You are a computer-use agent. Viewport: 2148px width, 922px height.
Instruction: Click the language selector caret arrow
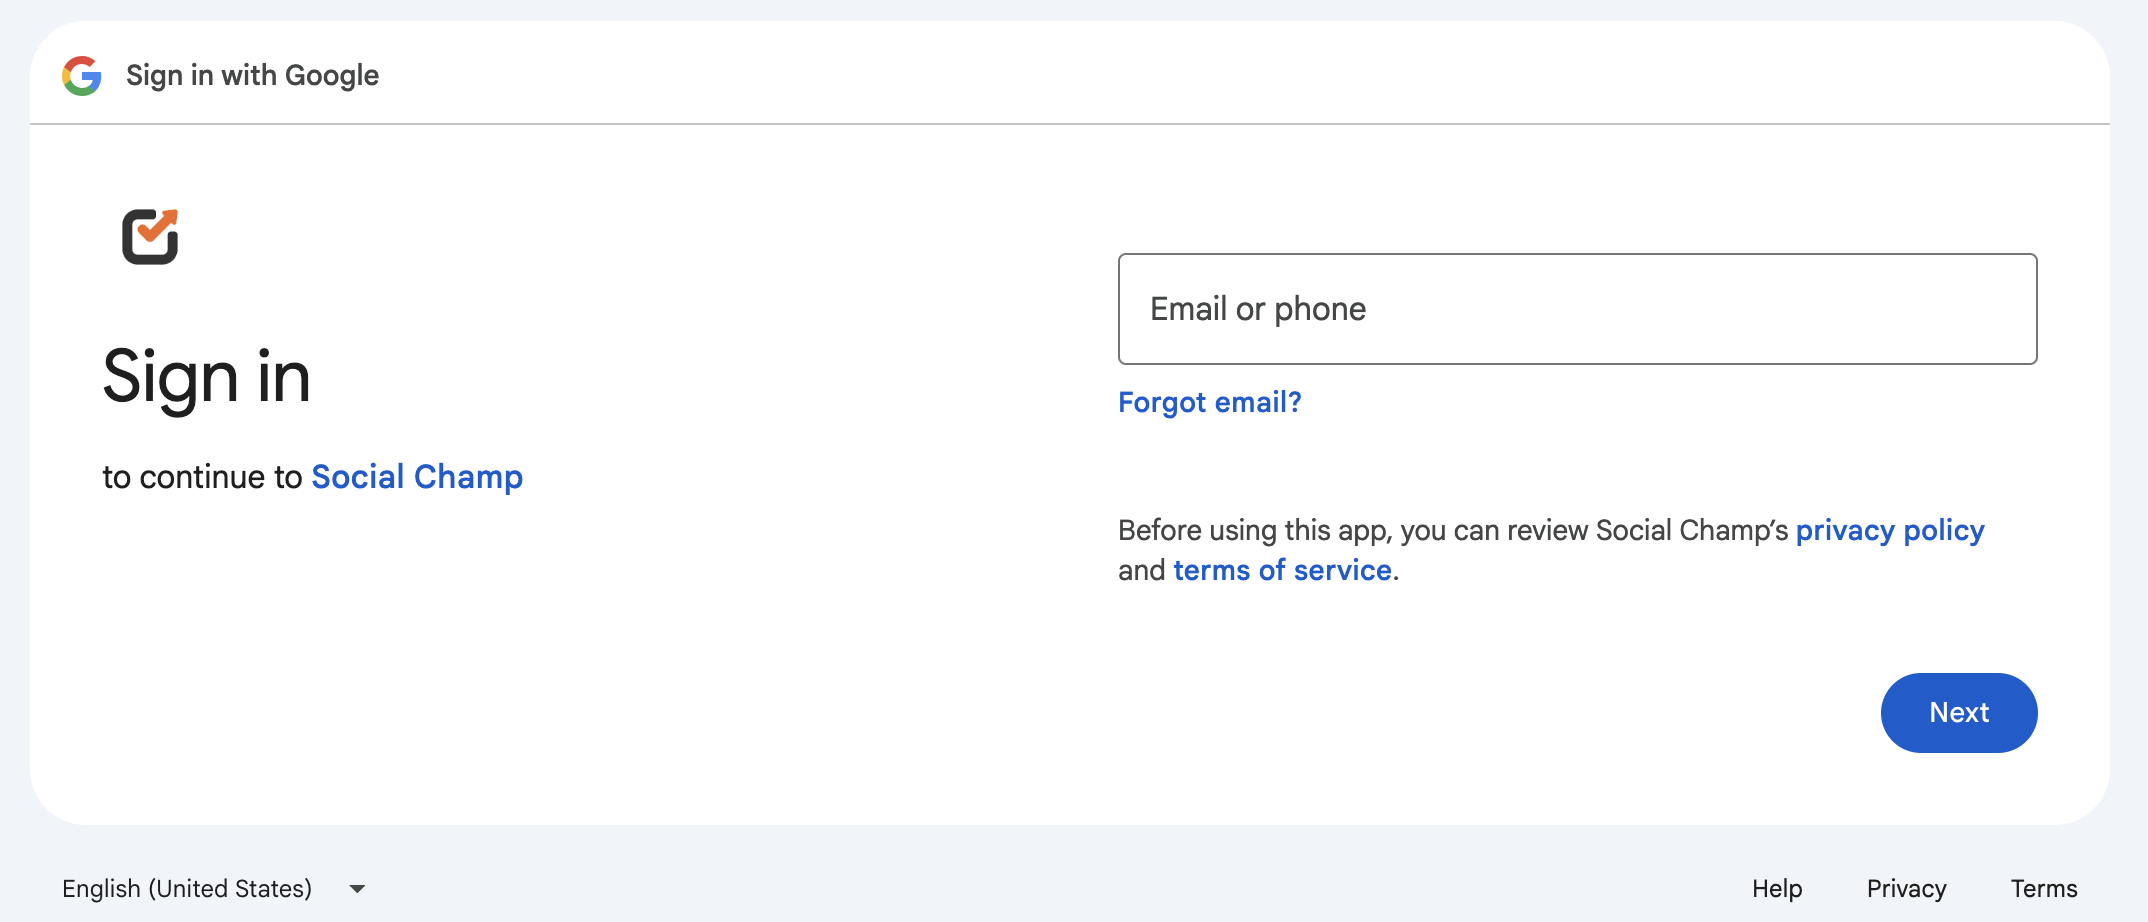click(357, 888)
